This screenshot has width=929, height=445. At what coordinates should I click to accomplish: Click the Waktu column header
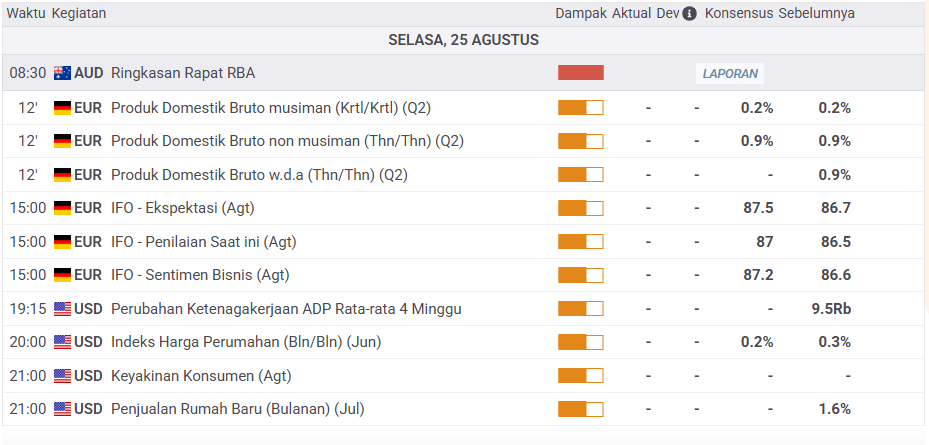pyautogui.click(x=26, y=14)
